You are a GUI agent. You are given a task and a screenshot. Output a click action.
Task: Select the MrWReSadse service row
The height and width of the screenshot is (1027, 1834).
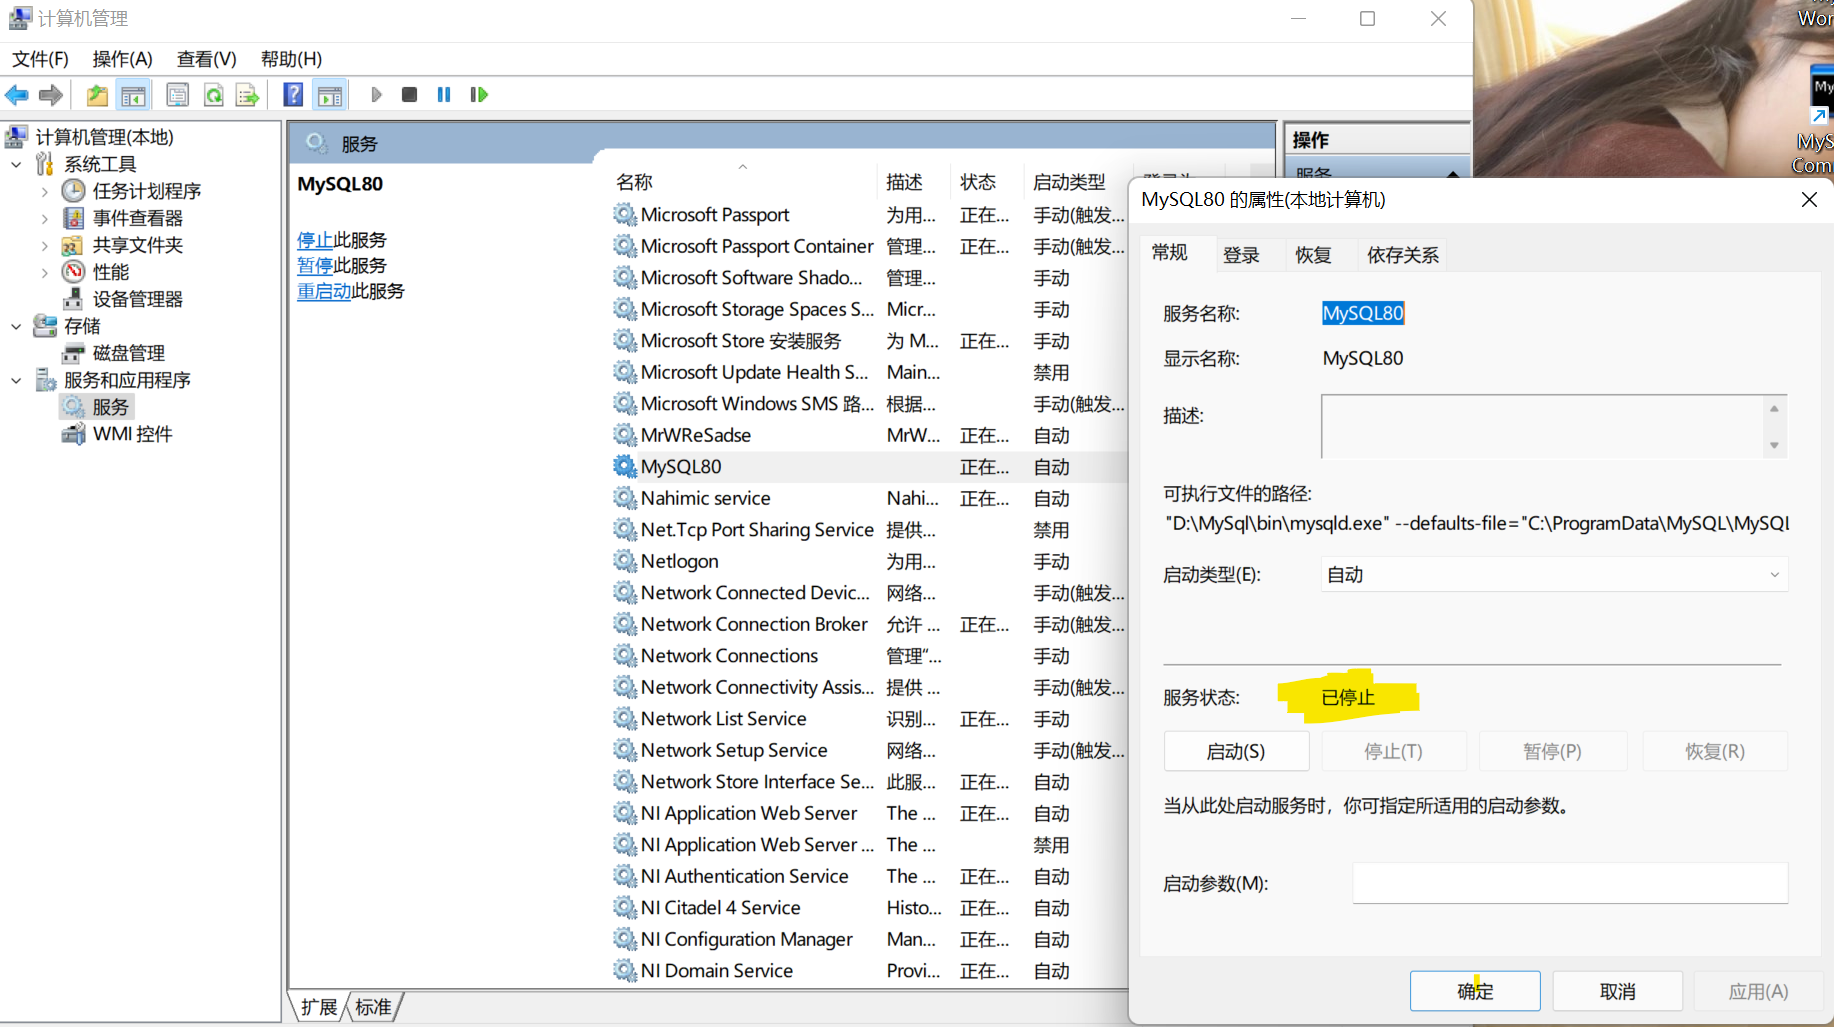point(868,435)
